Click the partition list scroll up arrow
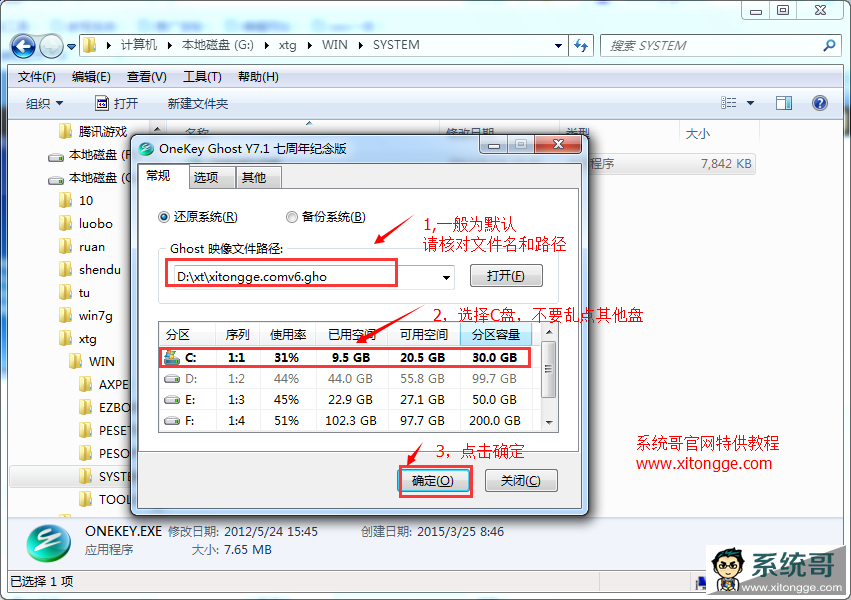Image resolution: width=851 pixels, height=600 pixels. pos(549,332)
